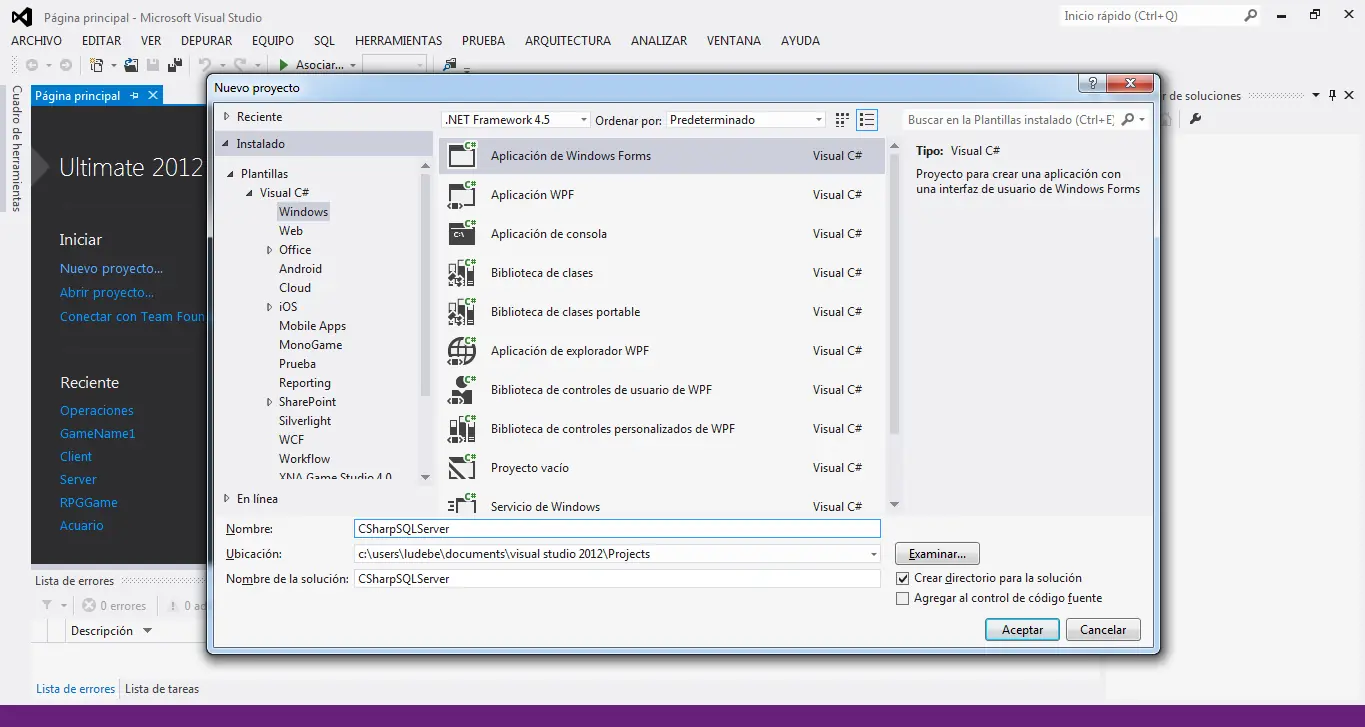
Task: Open the Ordenar por Predeterminado dropdown
Action: point(819,120)
